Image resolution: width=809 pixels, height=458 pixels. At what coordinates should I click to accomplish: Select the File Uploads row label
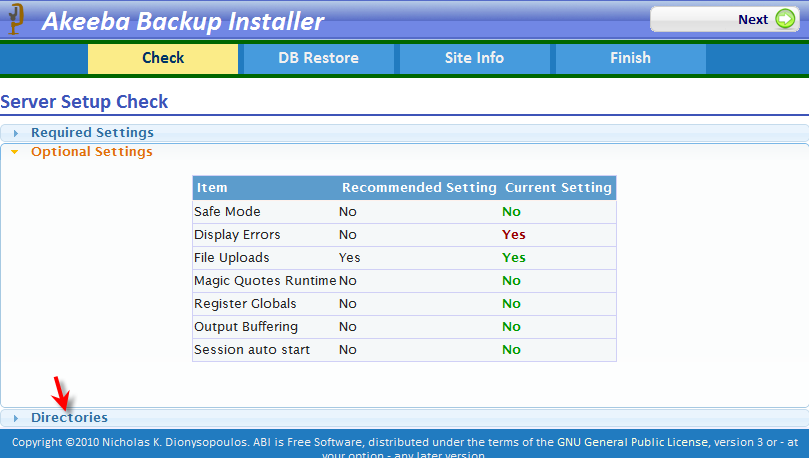(x=232, y=258)
